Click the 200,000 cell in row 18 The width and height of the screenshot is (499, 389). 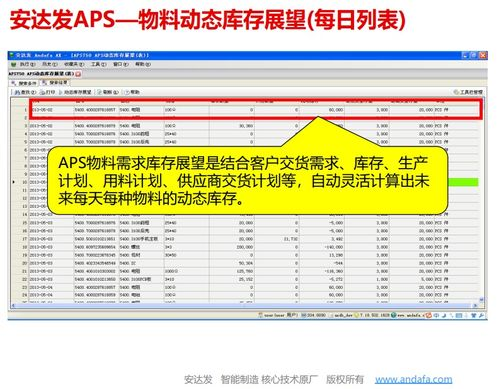tap(232, 247)
